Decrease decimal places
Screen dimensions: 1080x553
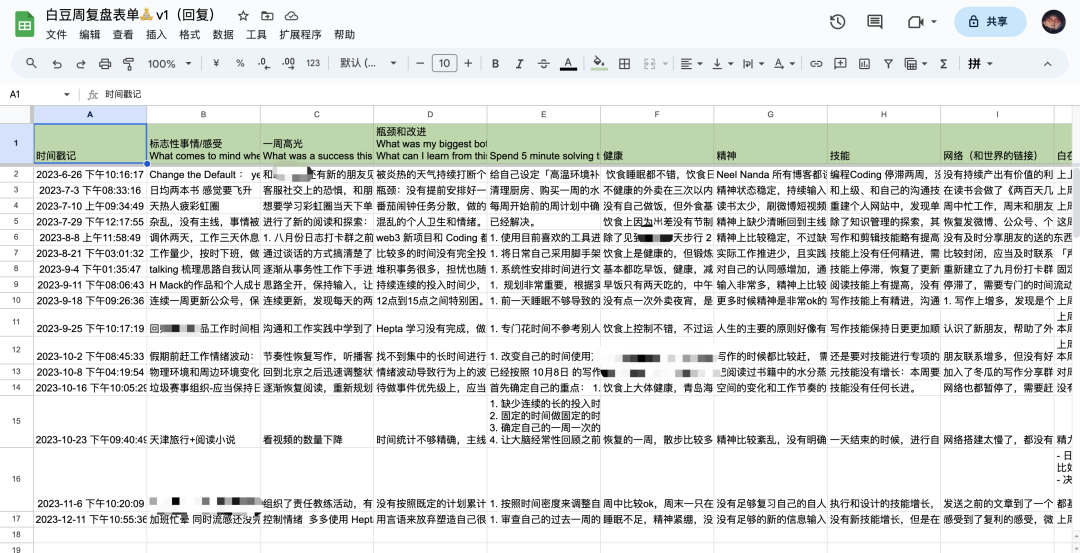pos(264,63)
